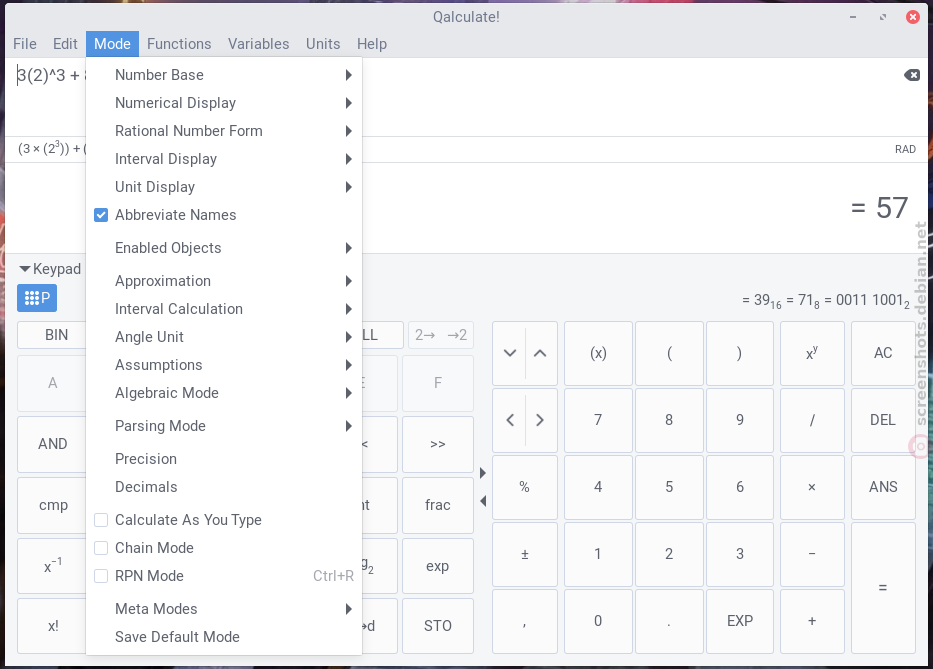
Task: Click the equals key on keypad
Action: (883, 587)
